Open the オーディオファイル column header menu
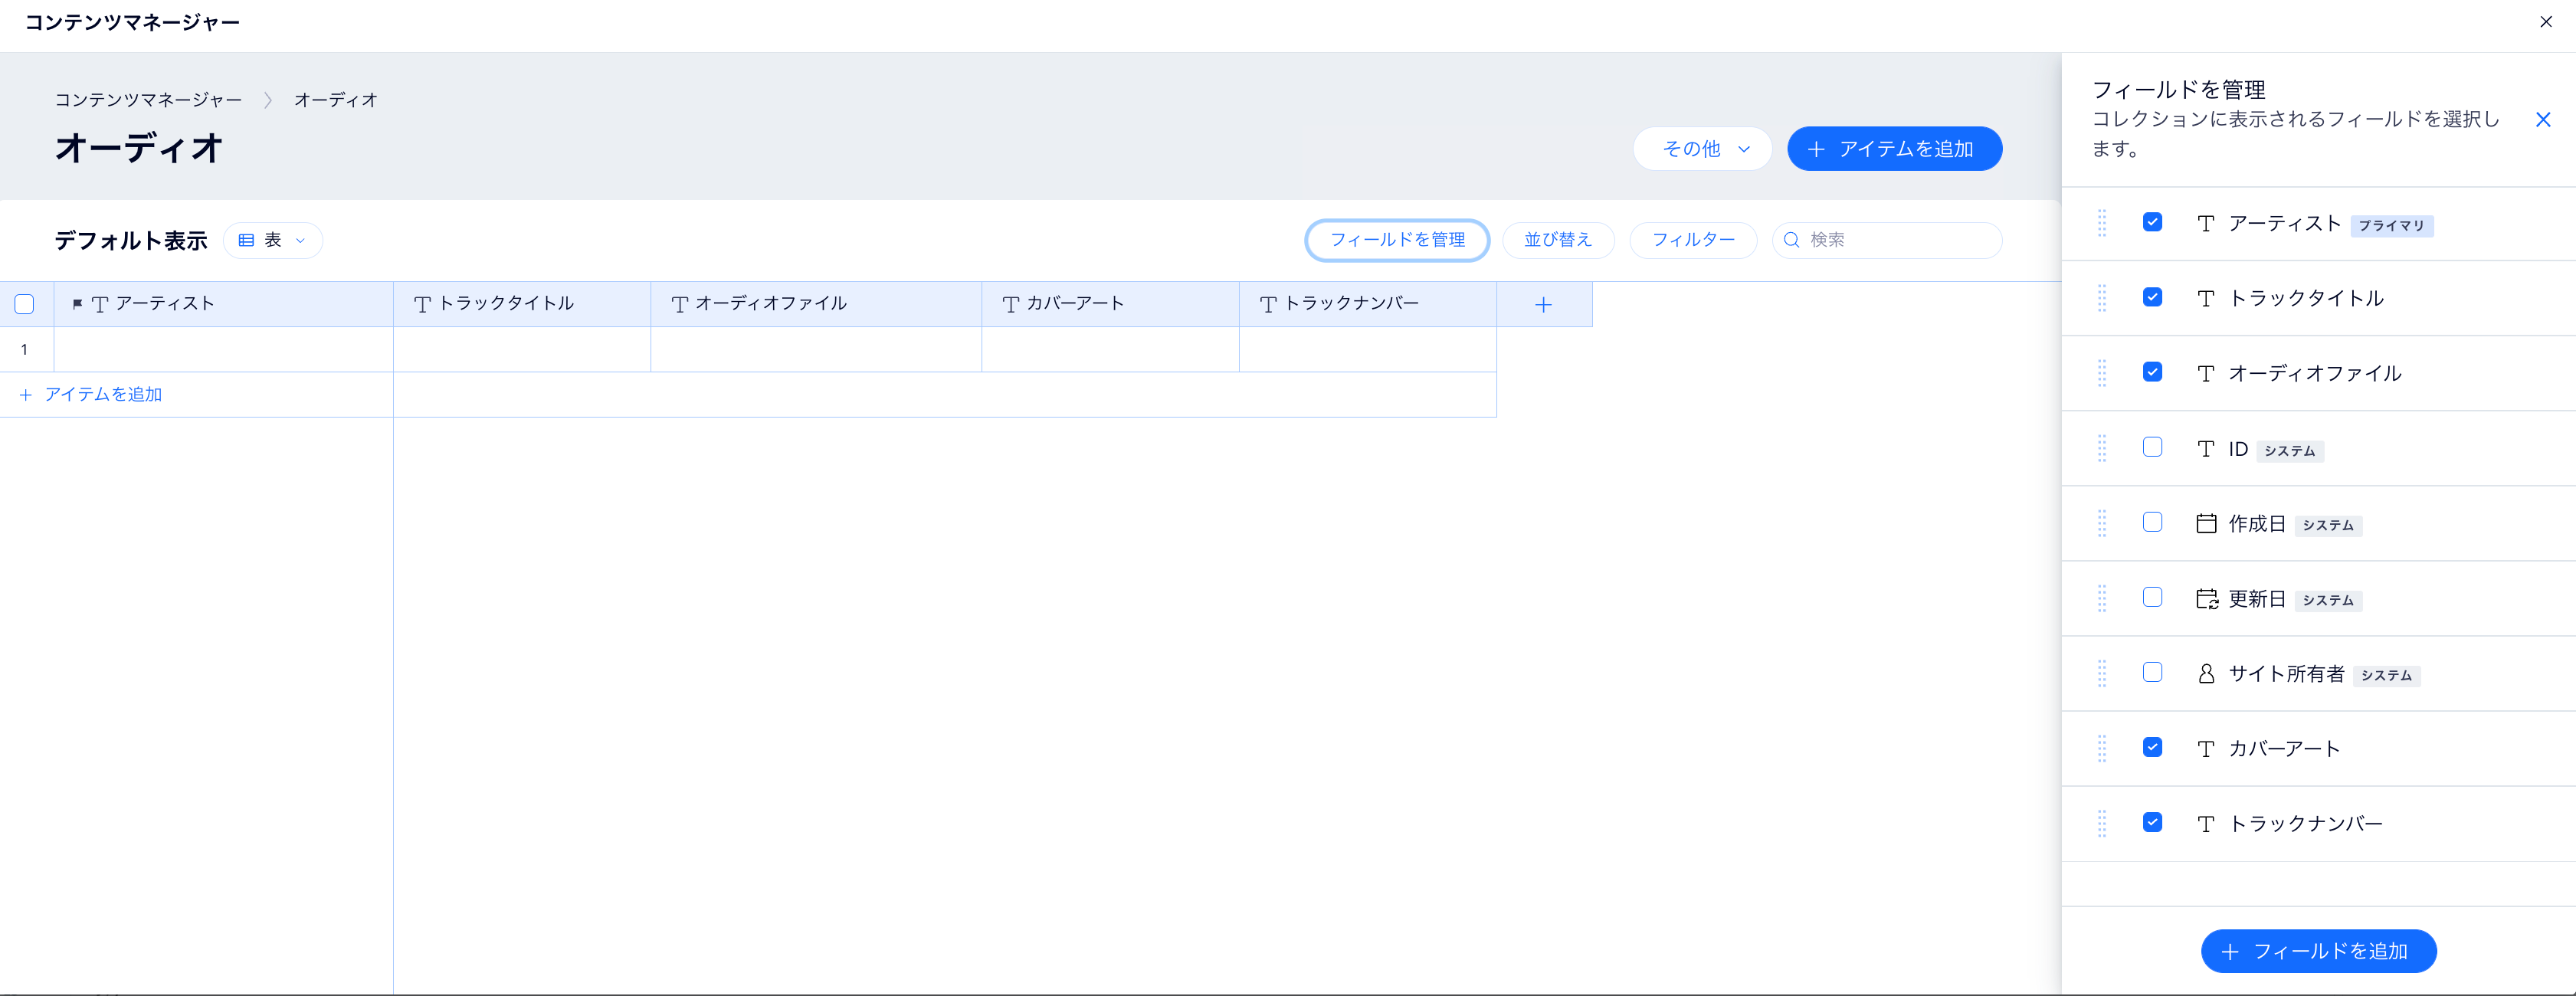This screenshot has width=2576, height=996. [x=816, y=304]
